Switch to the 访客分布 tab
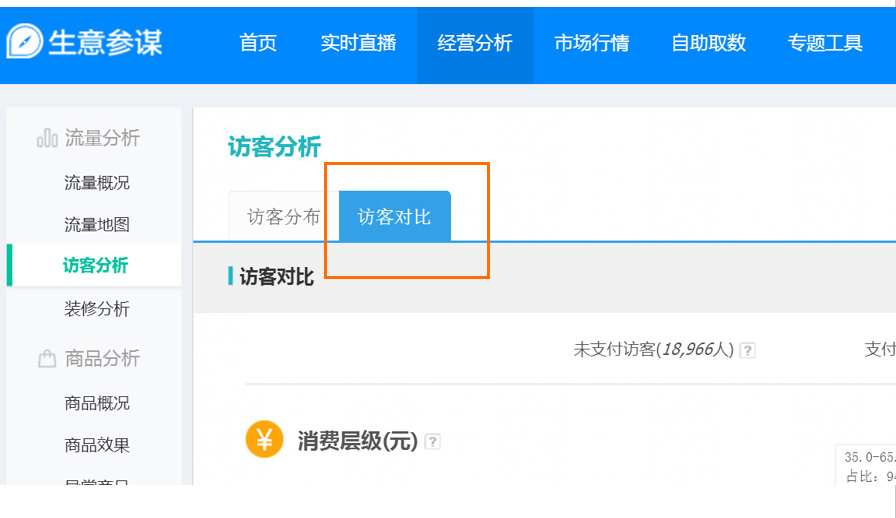This screenshot has width=896, height=518. [x=283, y=217]
